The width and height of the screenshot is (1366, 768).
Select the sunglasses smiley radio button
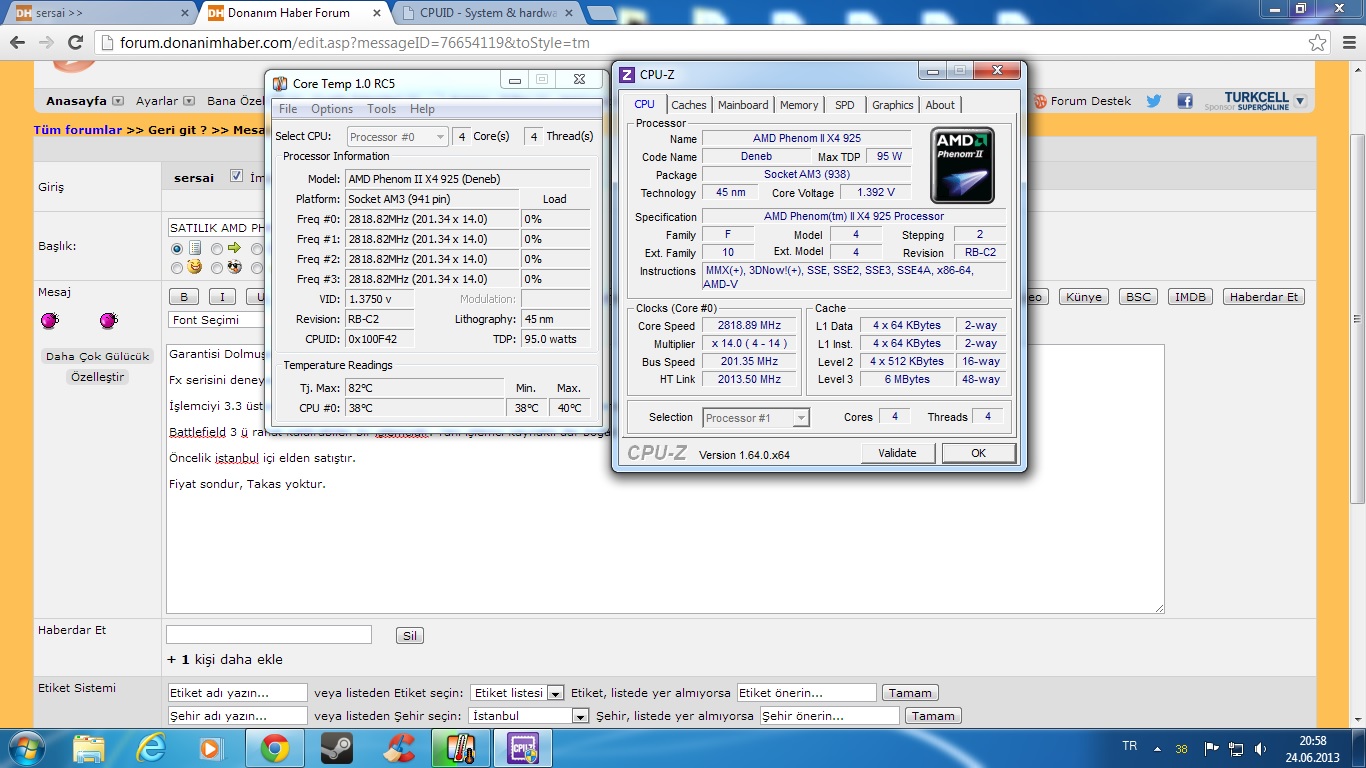(217, 268)
